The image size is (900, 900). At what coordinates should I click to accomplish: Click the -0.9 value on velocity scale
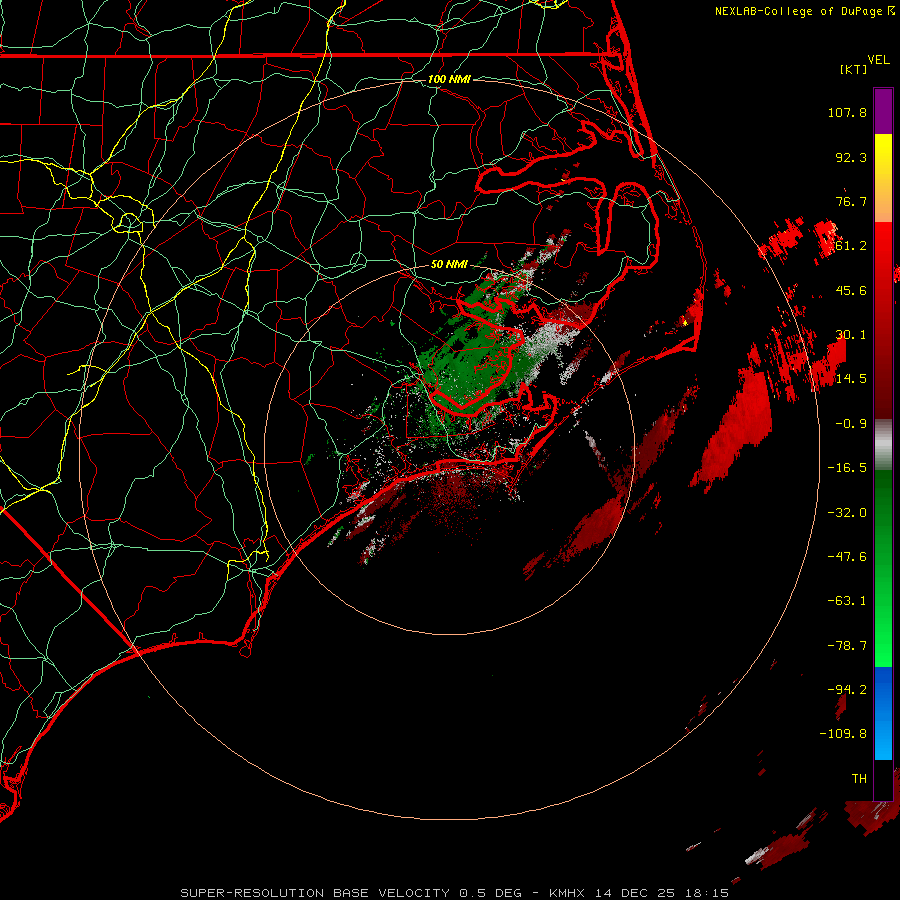click(x=851, y=424)
